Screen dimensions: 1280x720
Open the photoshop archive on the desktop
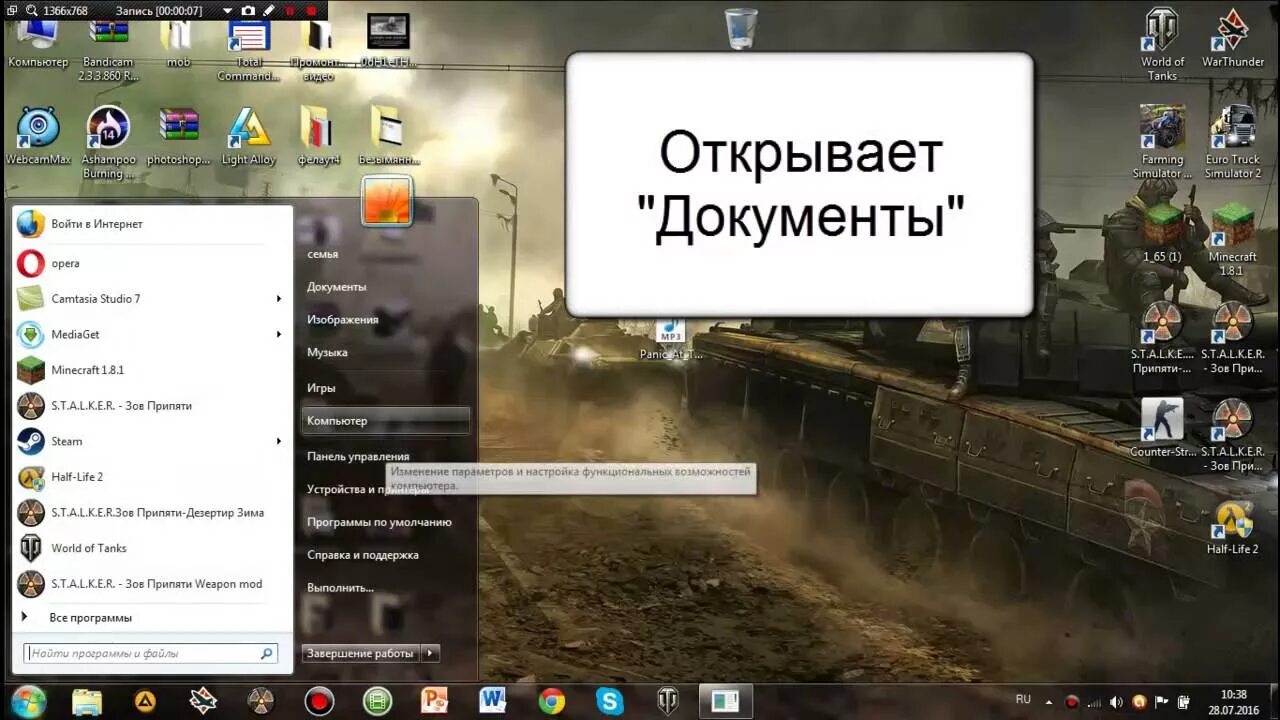coord(178,136)
